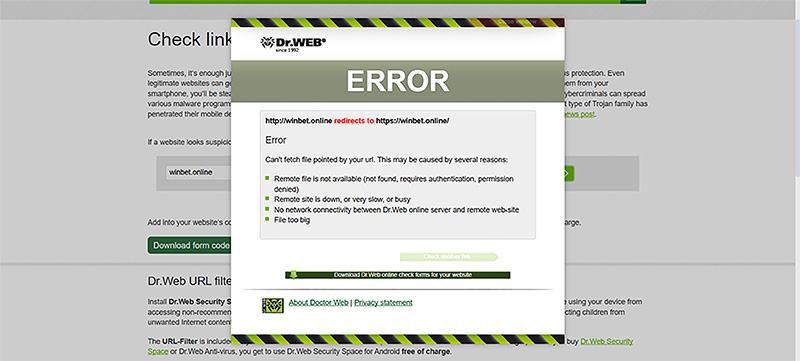800x361 pixels.
Task: Click the small 'Error' subheading in the gray box
Action: pos(276,140)
